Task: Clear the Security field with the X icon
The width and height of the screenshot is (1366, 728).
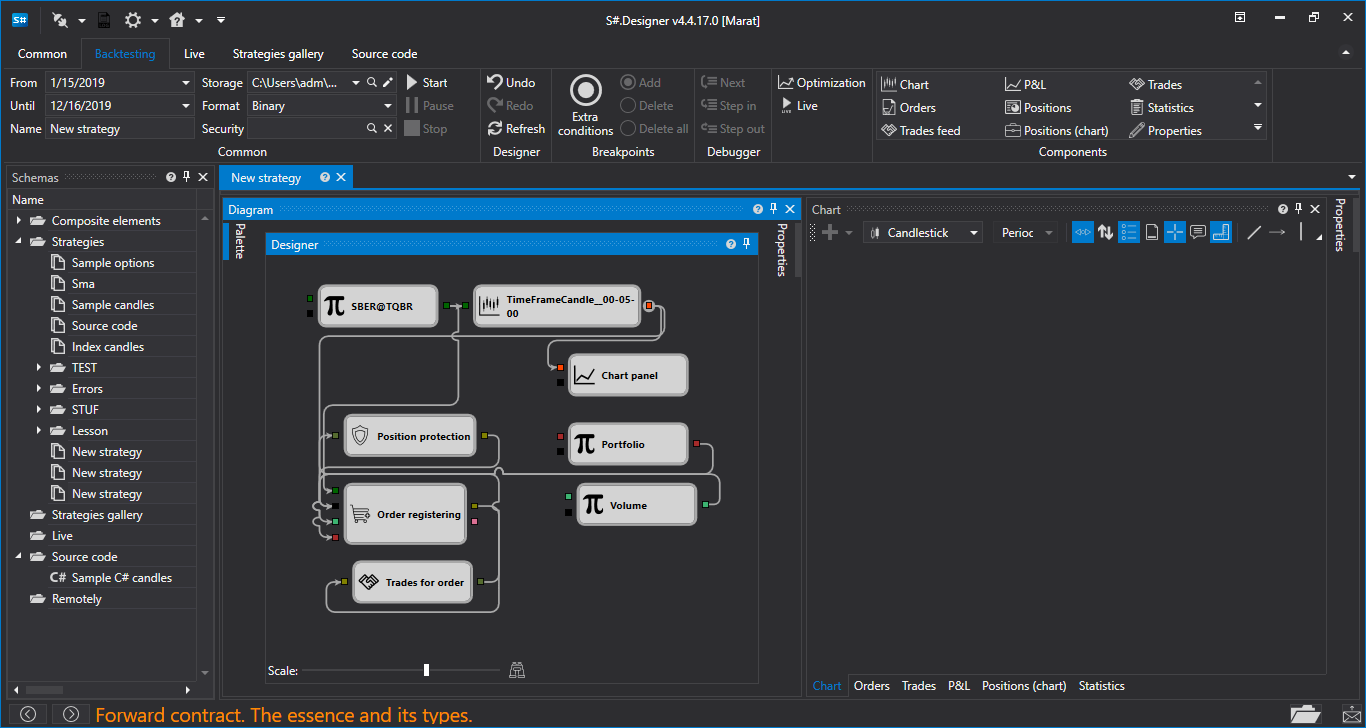Action: pos(388,129)
